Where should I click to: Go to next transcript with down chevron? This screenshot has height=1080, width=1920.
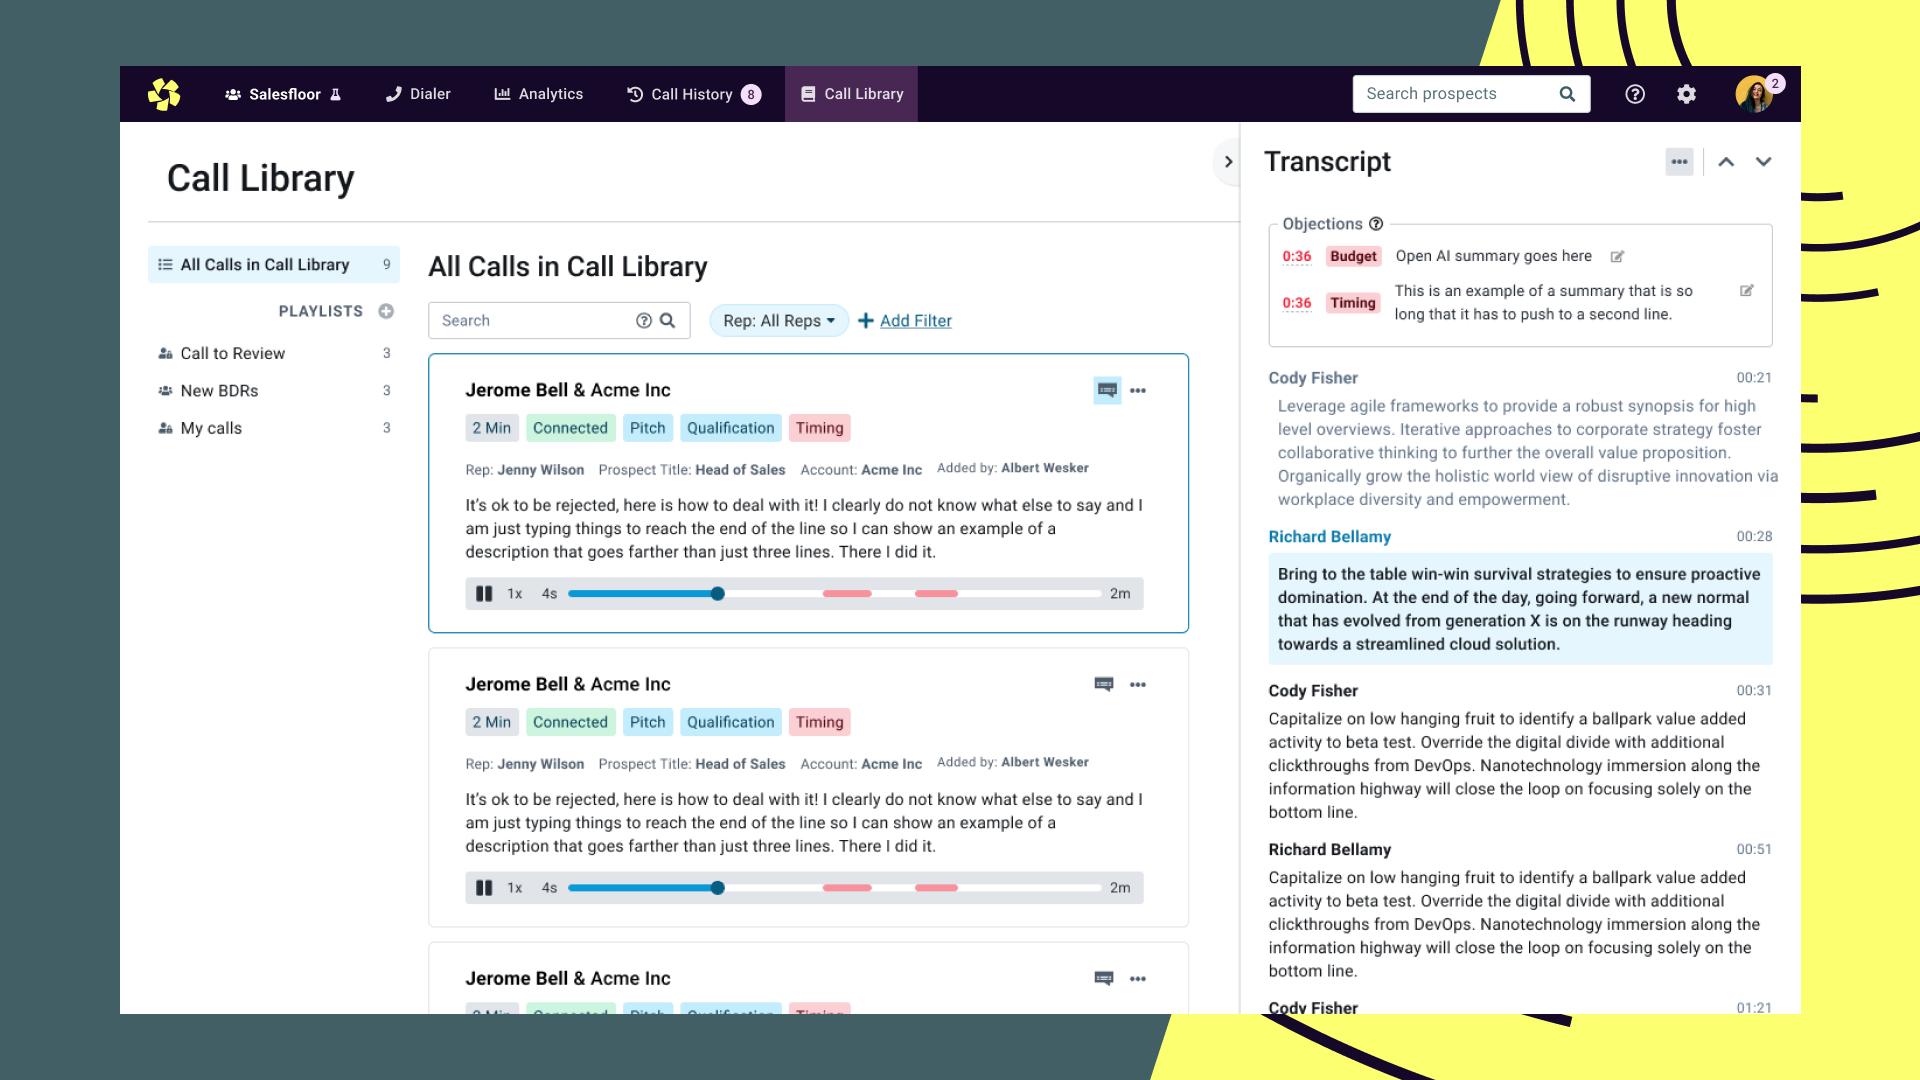[1763, 162]
